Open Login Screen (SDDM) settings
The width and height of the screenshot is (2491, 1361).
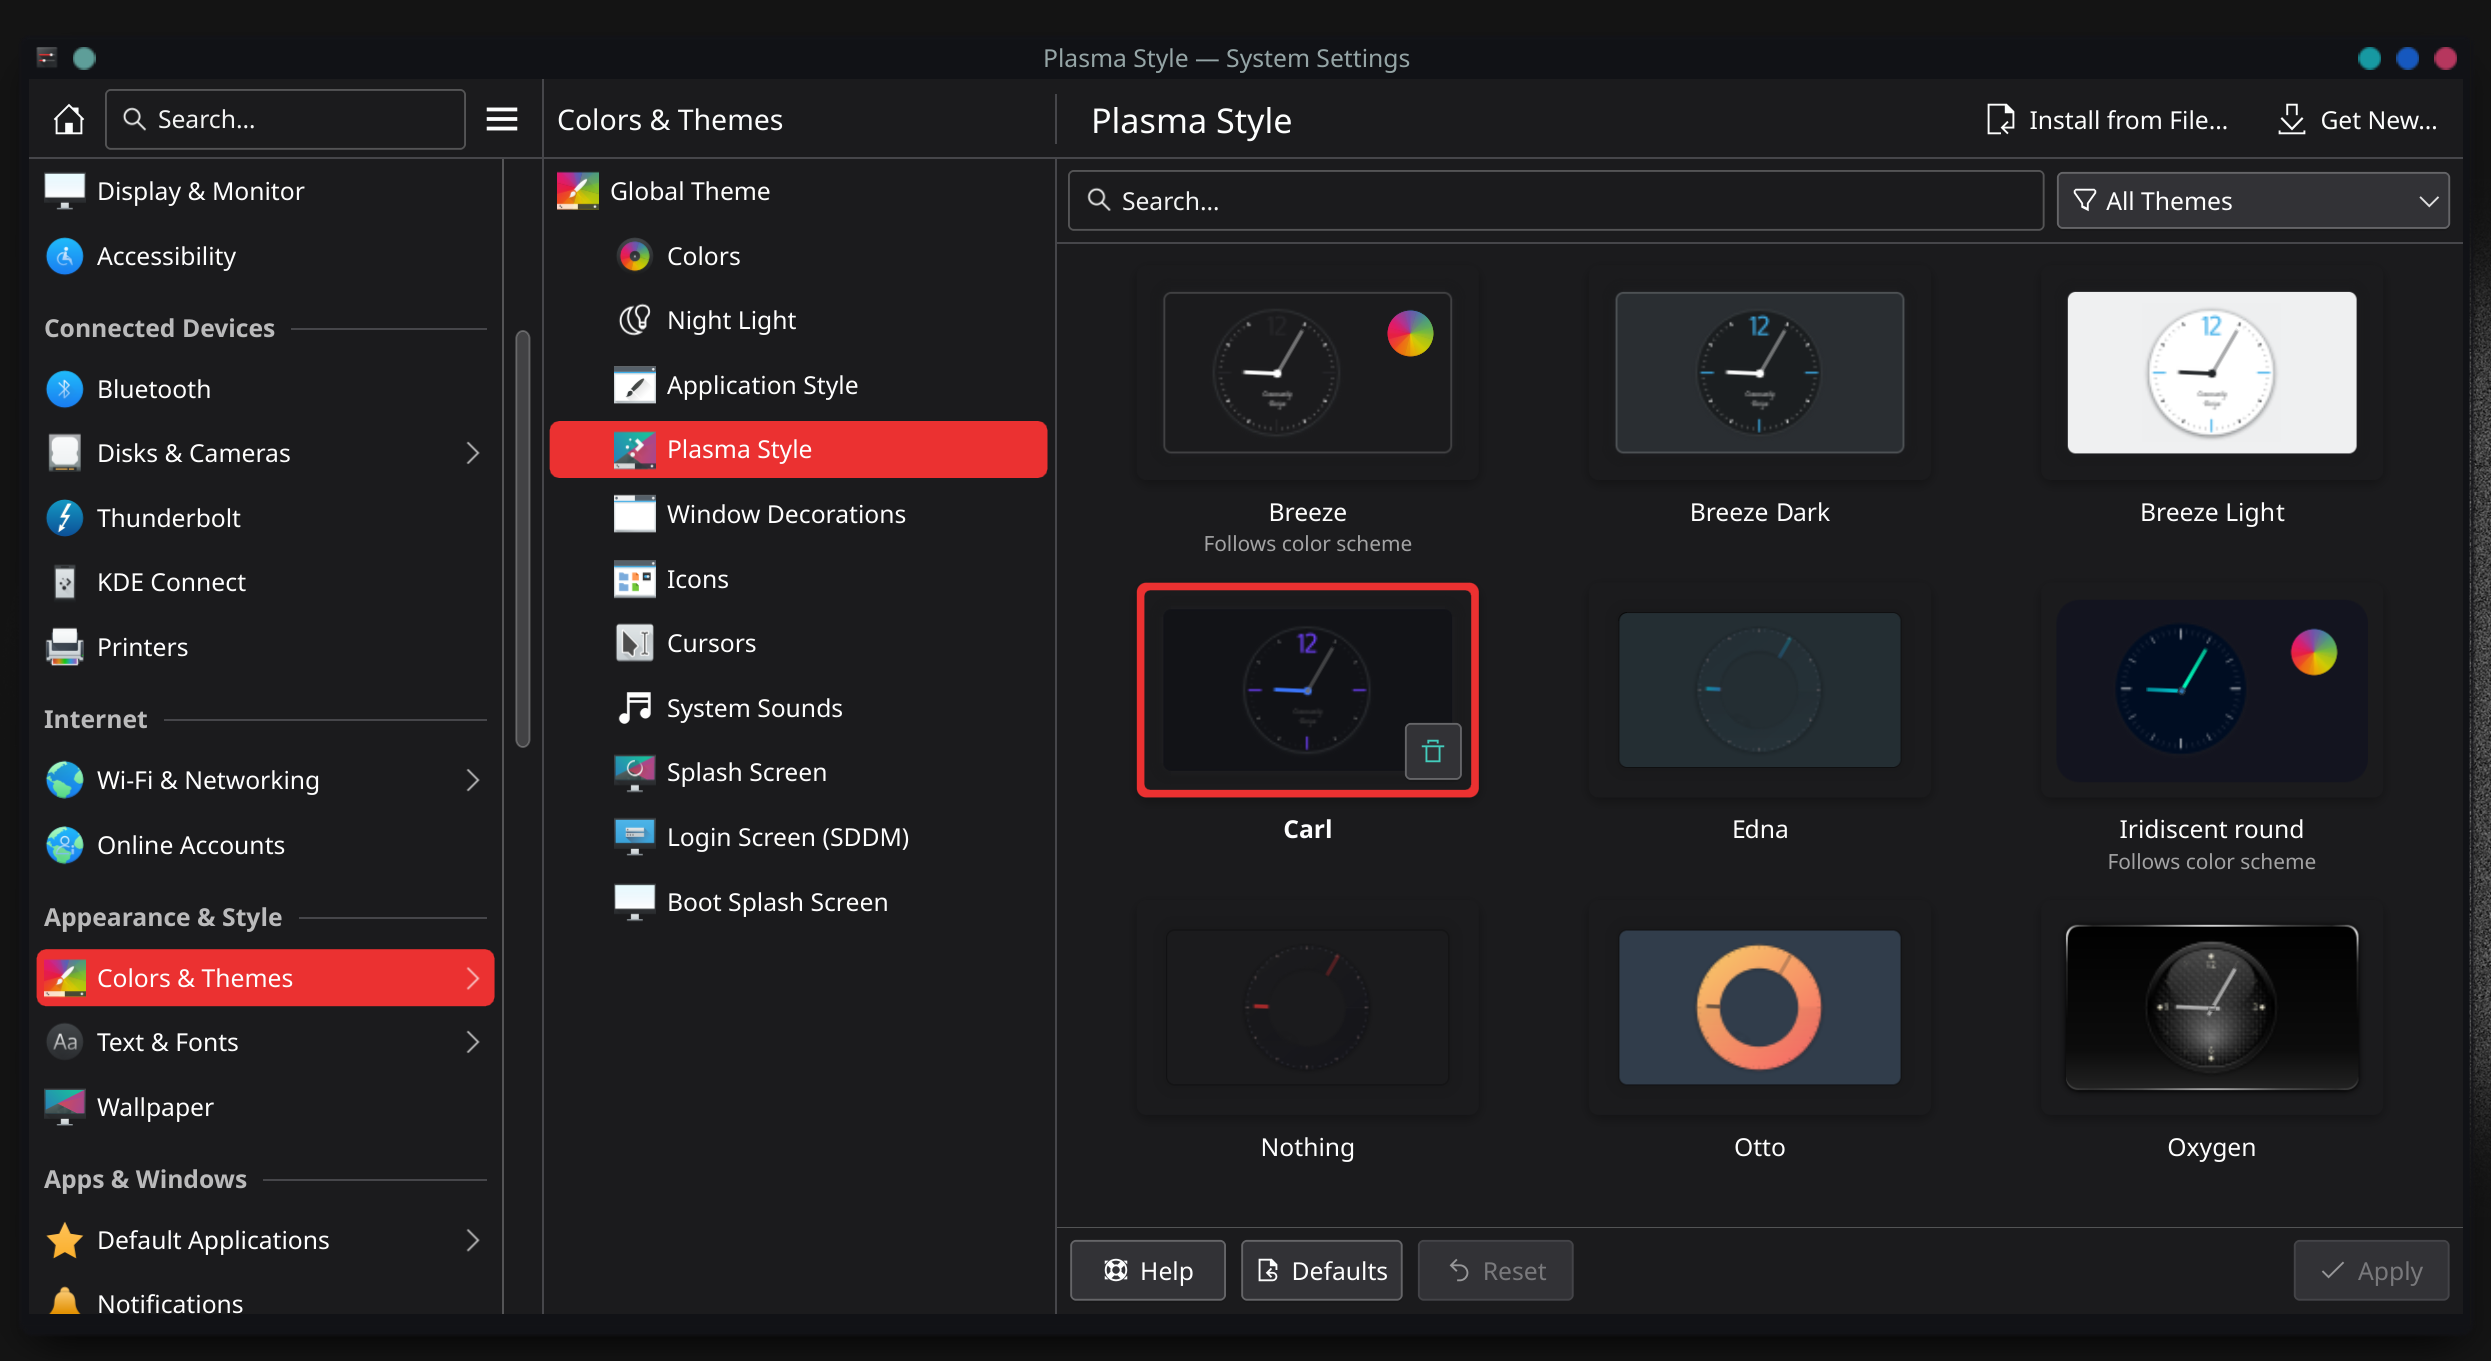[x=798, y=837]
